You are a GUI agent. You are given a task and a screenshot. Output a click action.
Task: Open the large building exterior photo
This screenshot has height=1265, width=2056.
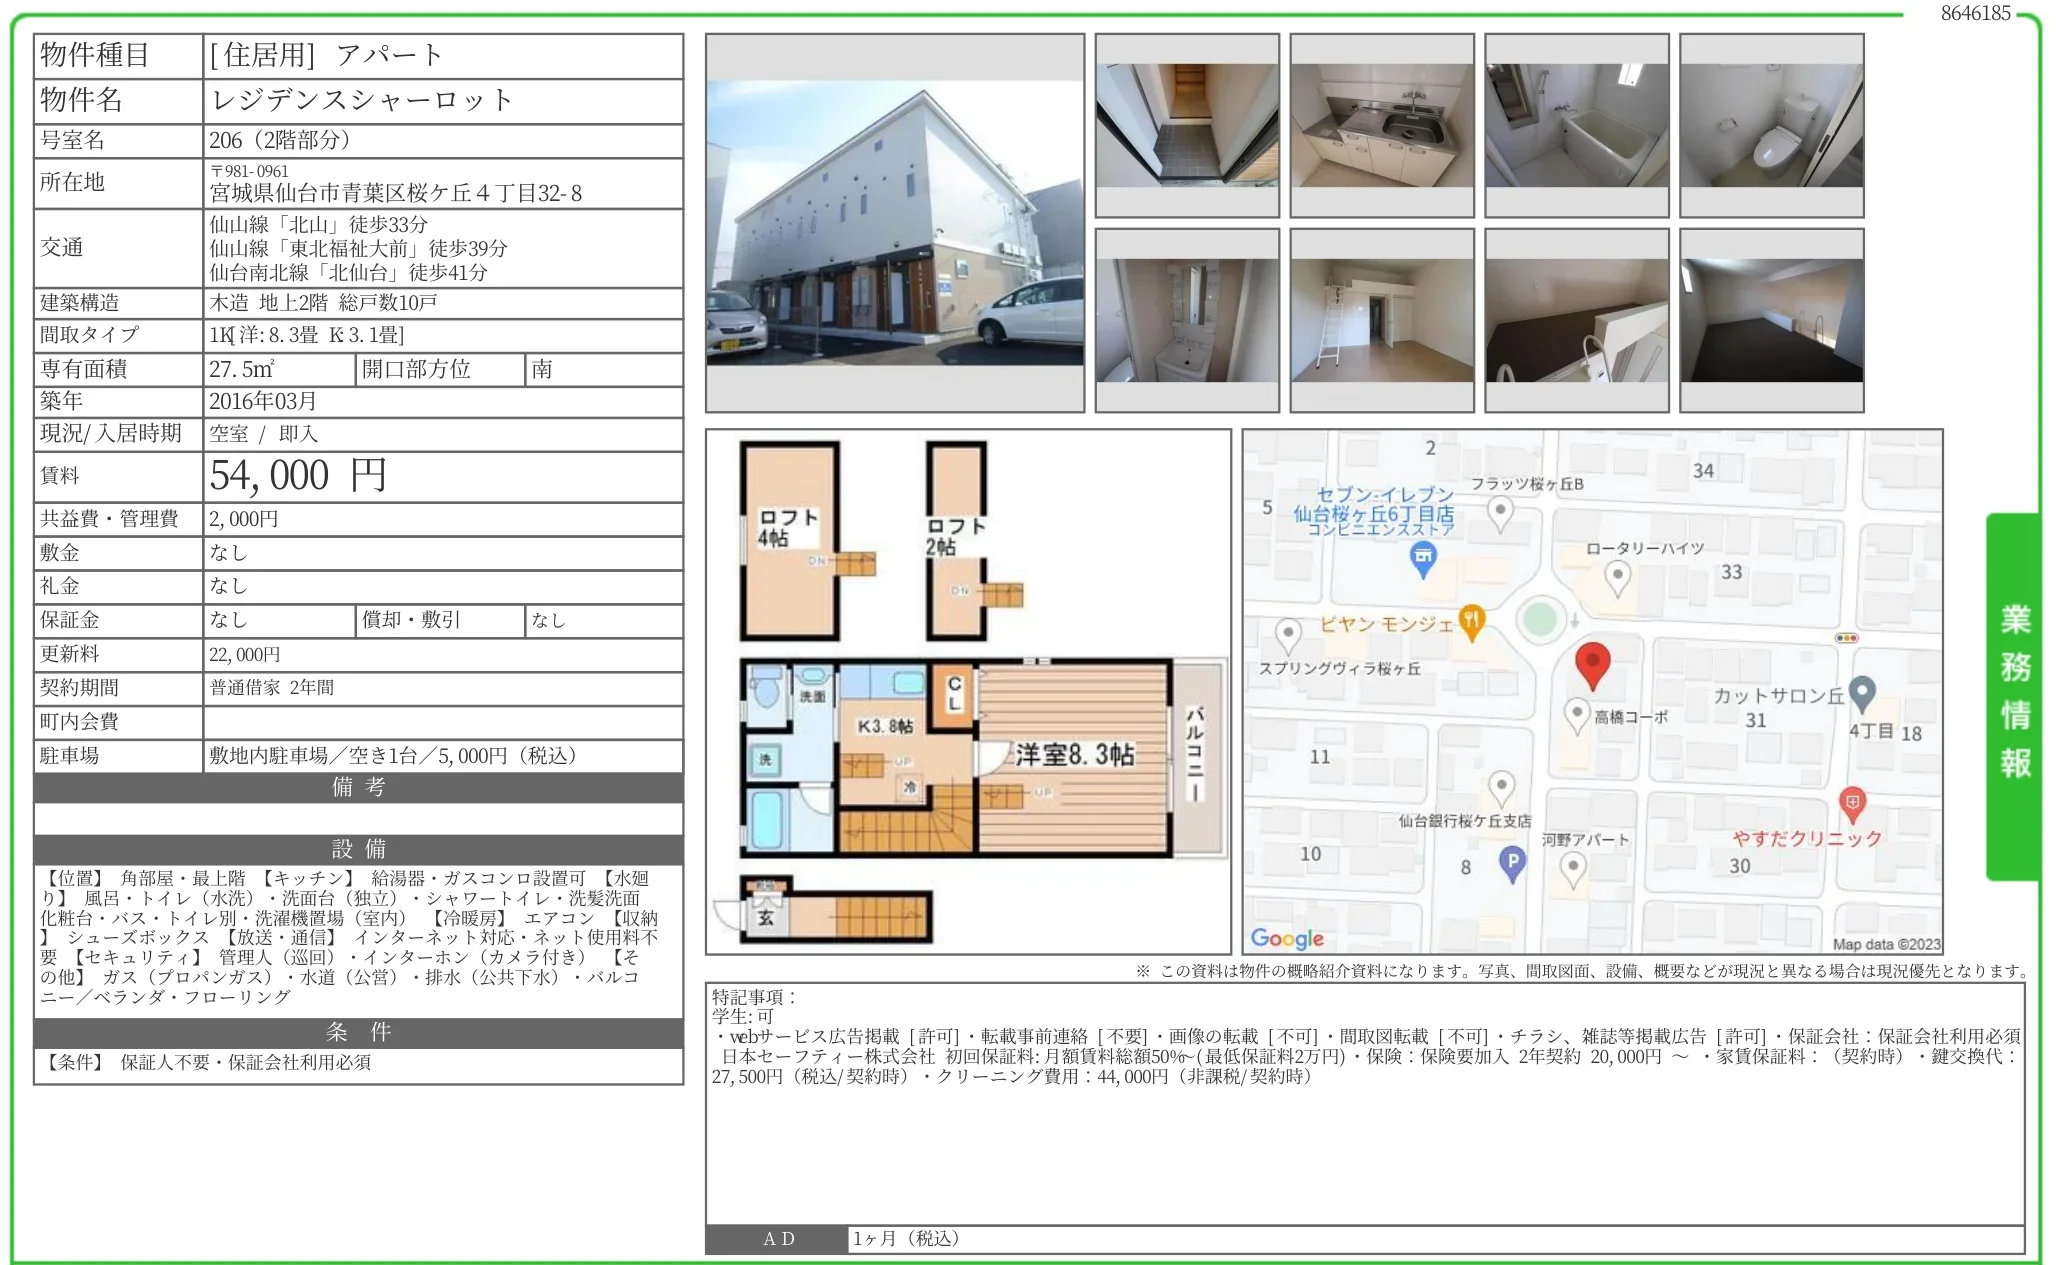[x=894, y=223]
